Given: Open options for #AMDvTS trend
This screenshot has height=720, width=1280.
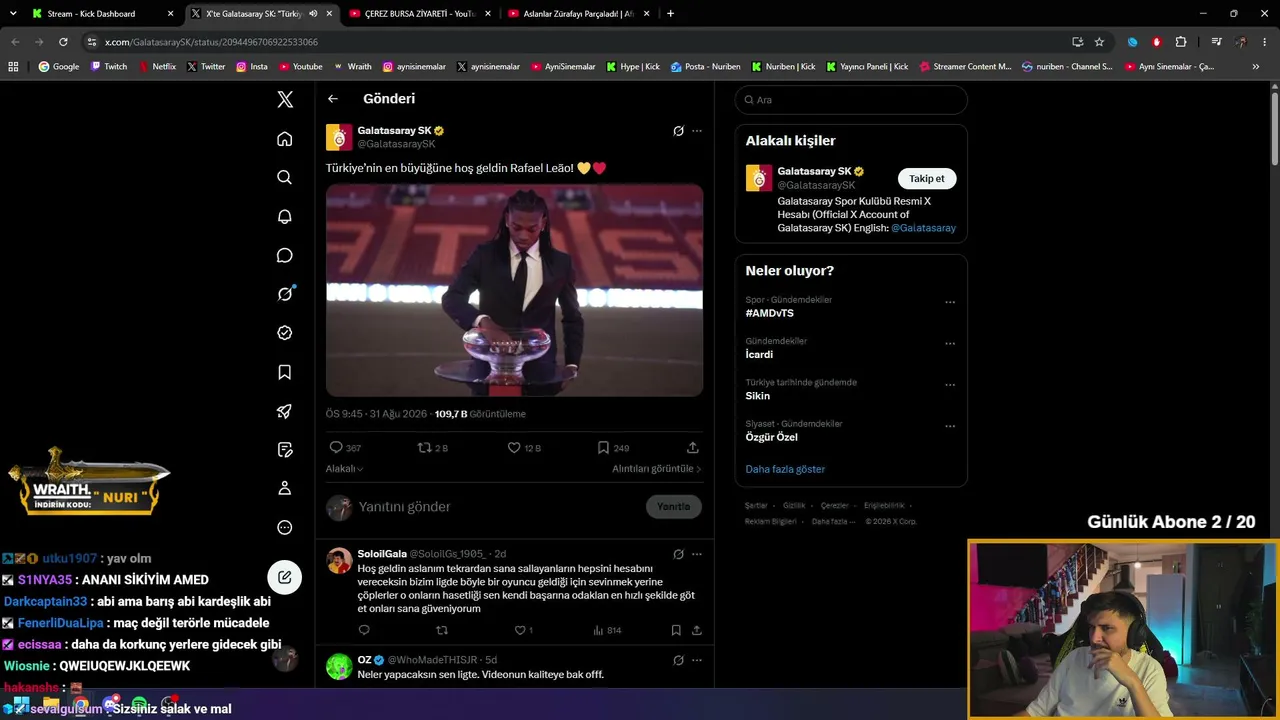Looking at the screenshot, I should 950,302.
